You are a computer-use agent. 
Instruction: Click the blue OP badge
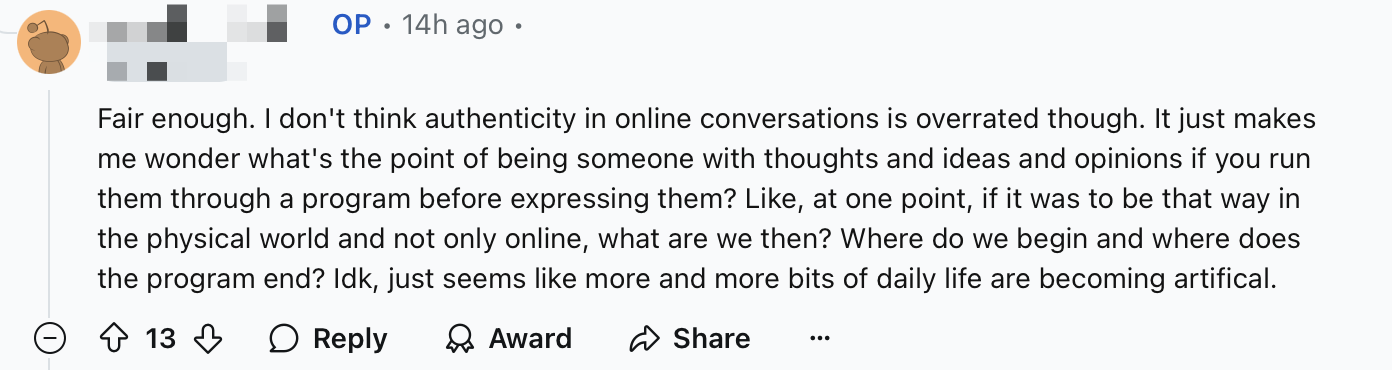pos(352,25)
